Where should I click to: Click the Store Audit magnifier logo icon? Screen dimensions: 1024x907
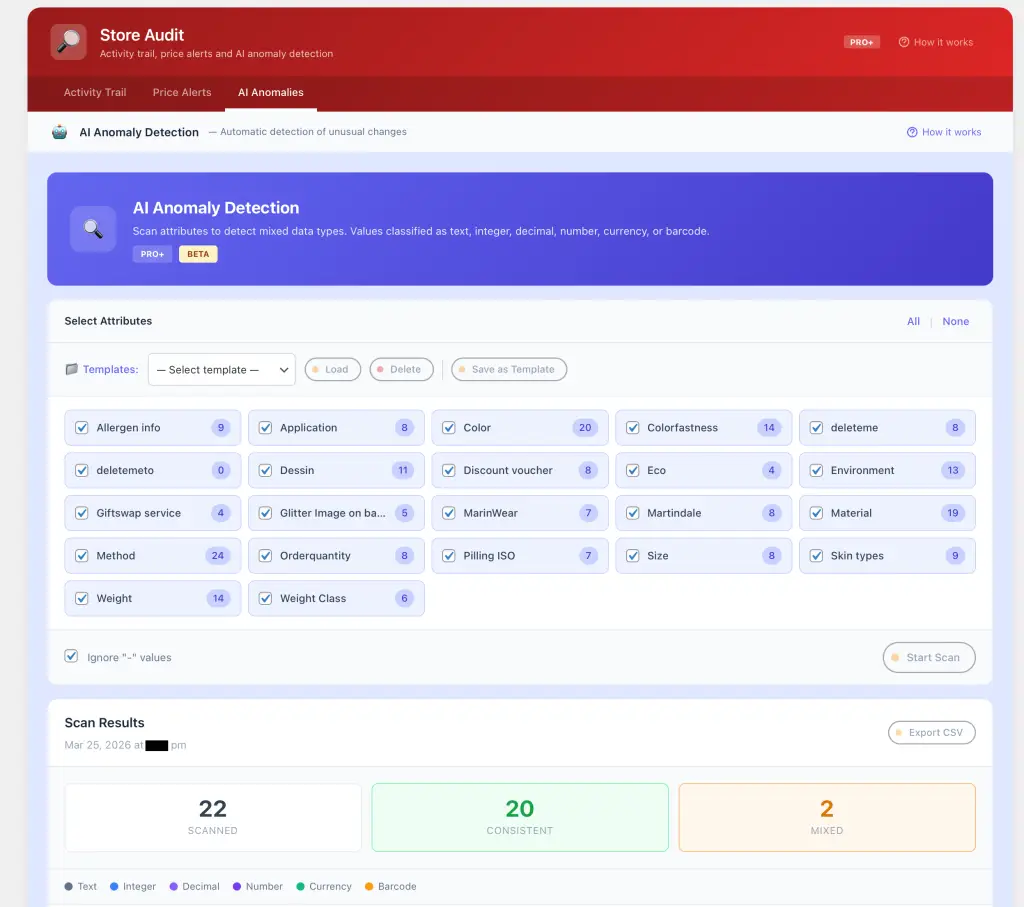(69, 42)
